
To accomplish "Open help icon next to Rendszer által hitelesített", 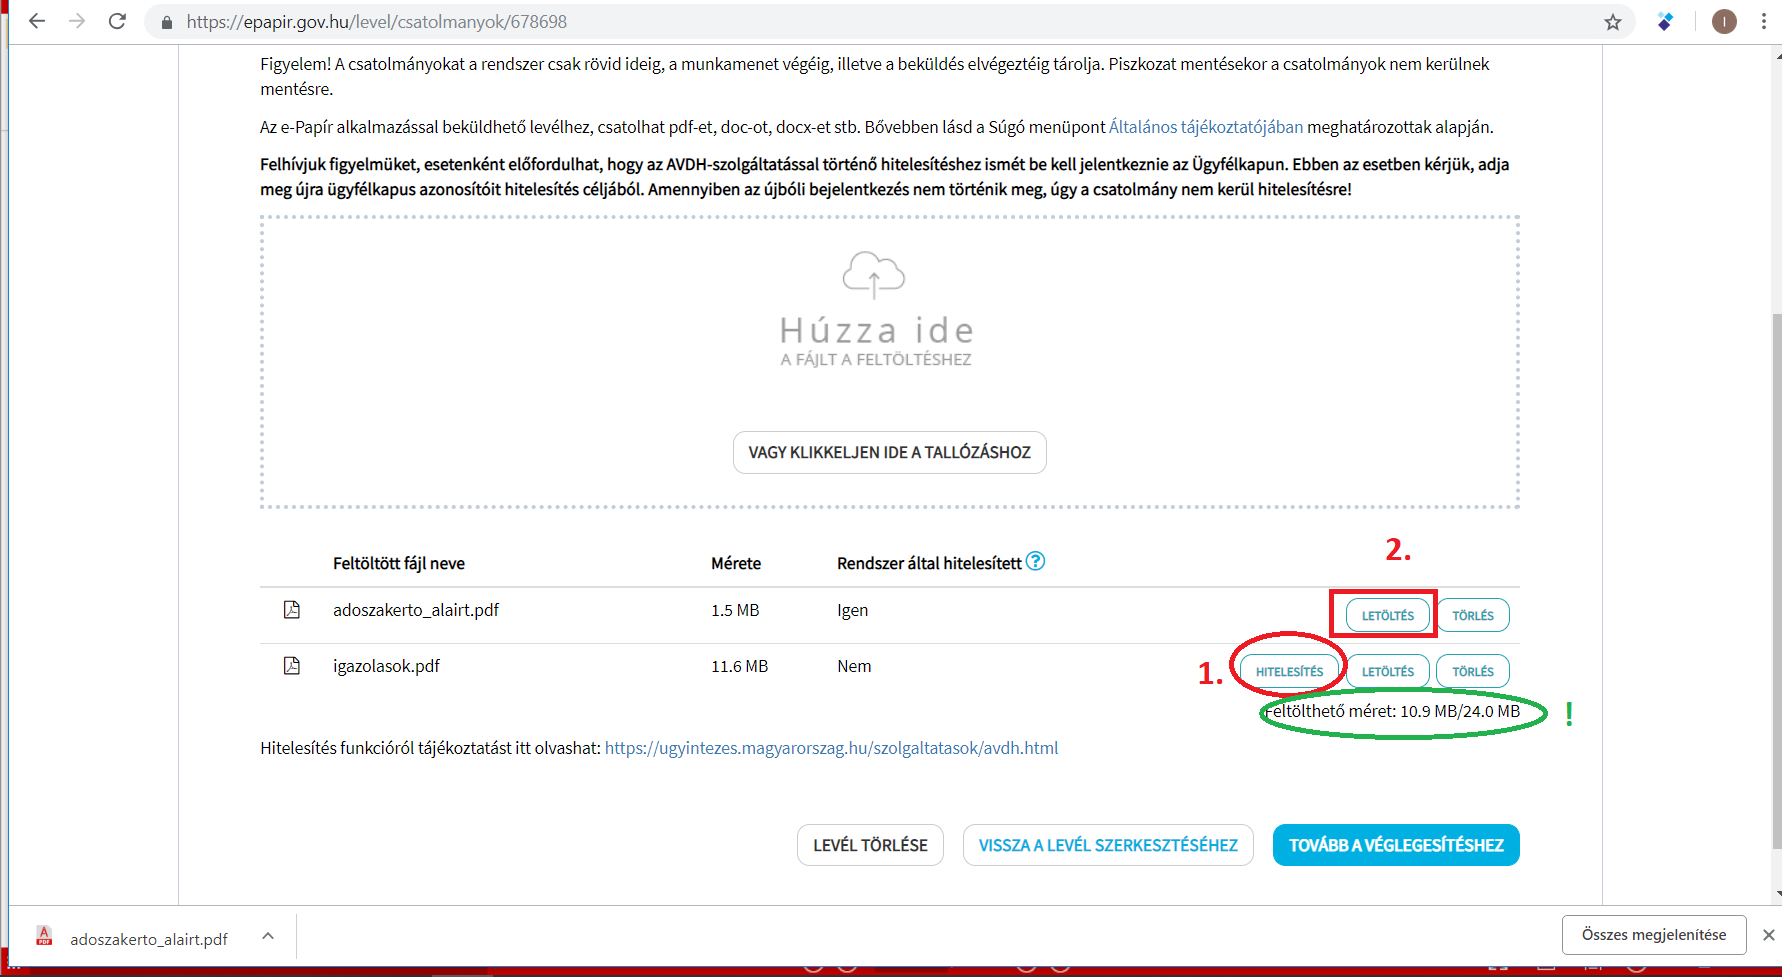I will point(1036,562).
